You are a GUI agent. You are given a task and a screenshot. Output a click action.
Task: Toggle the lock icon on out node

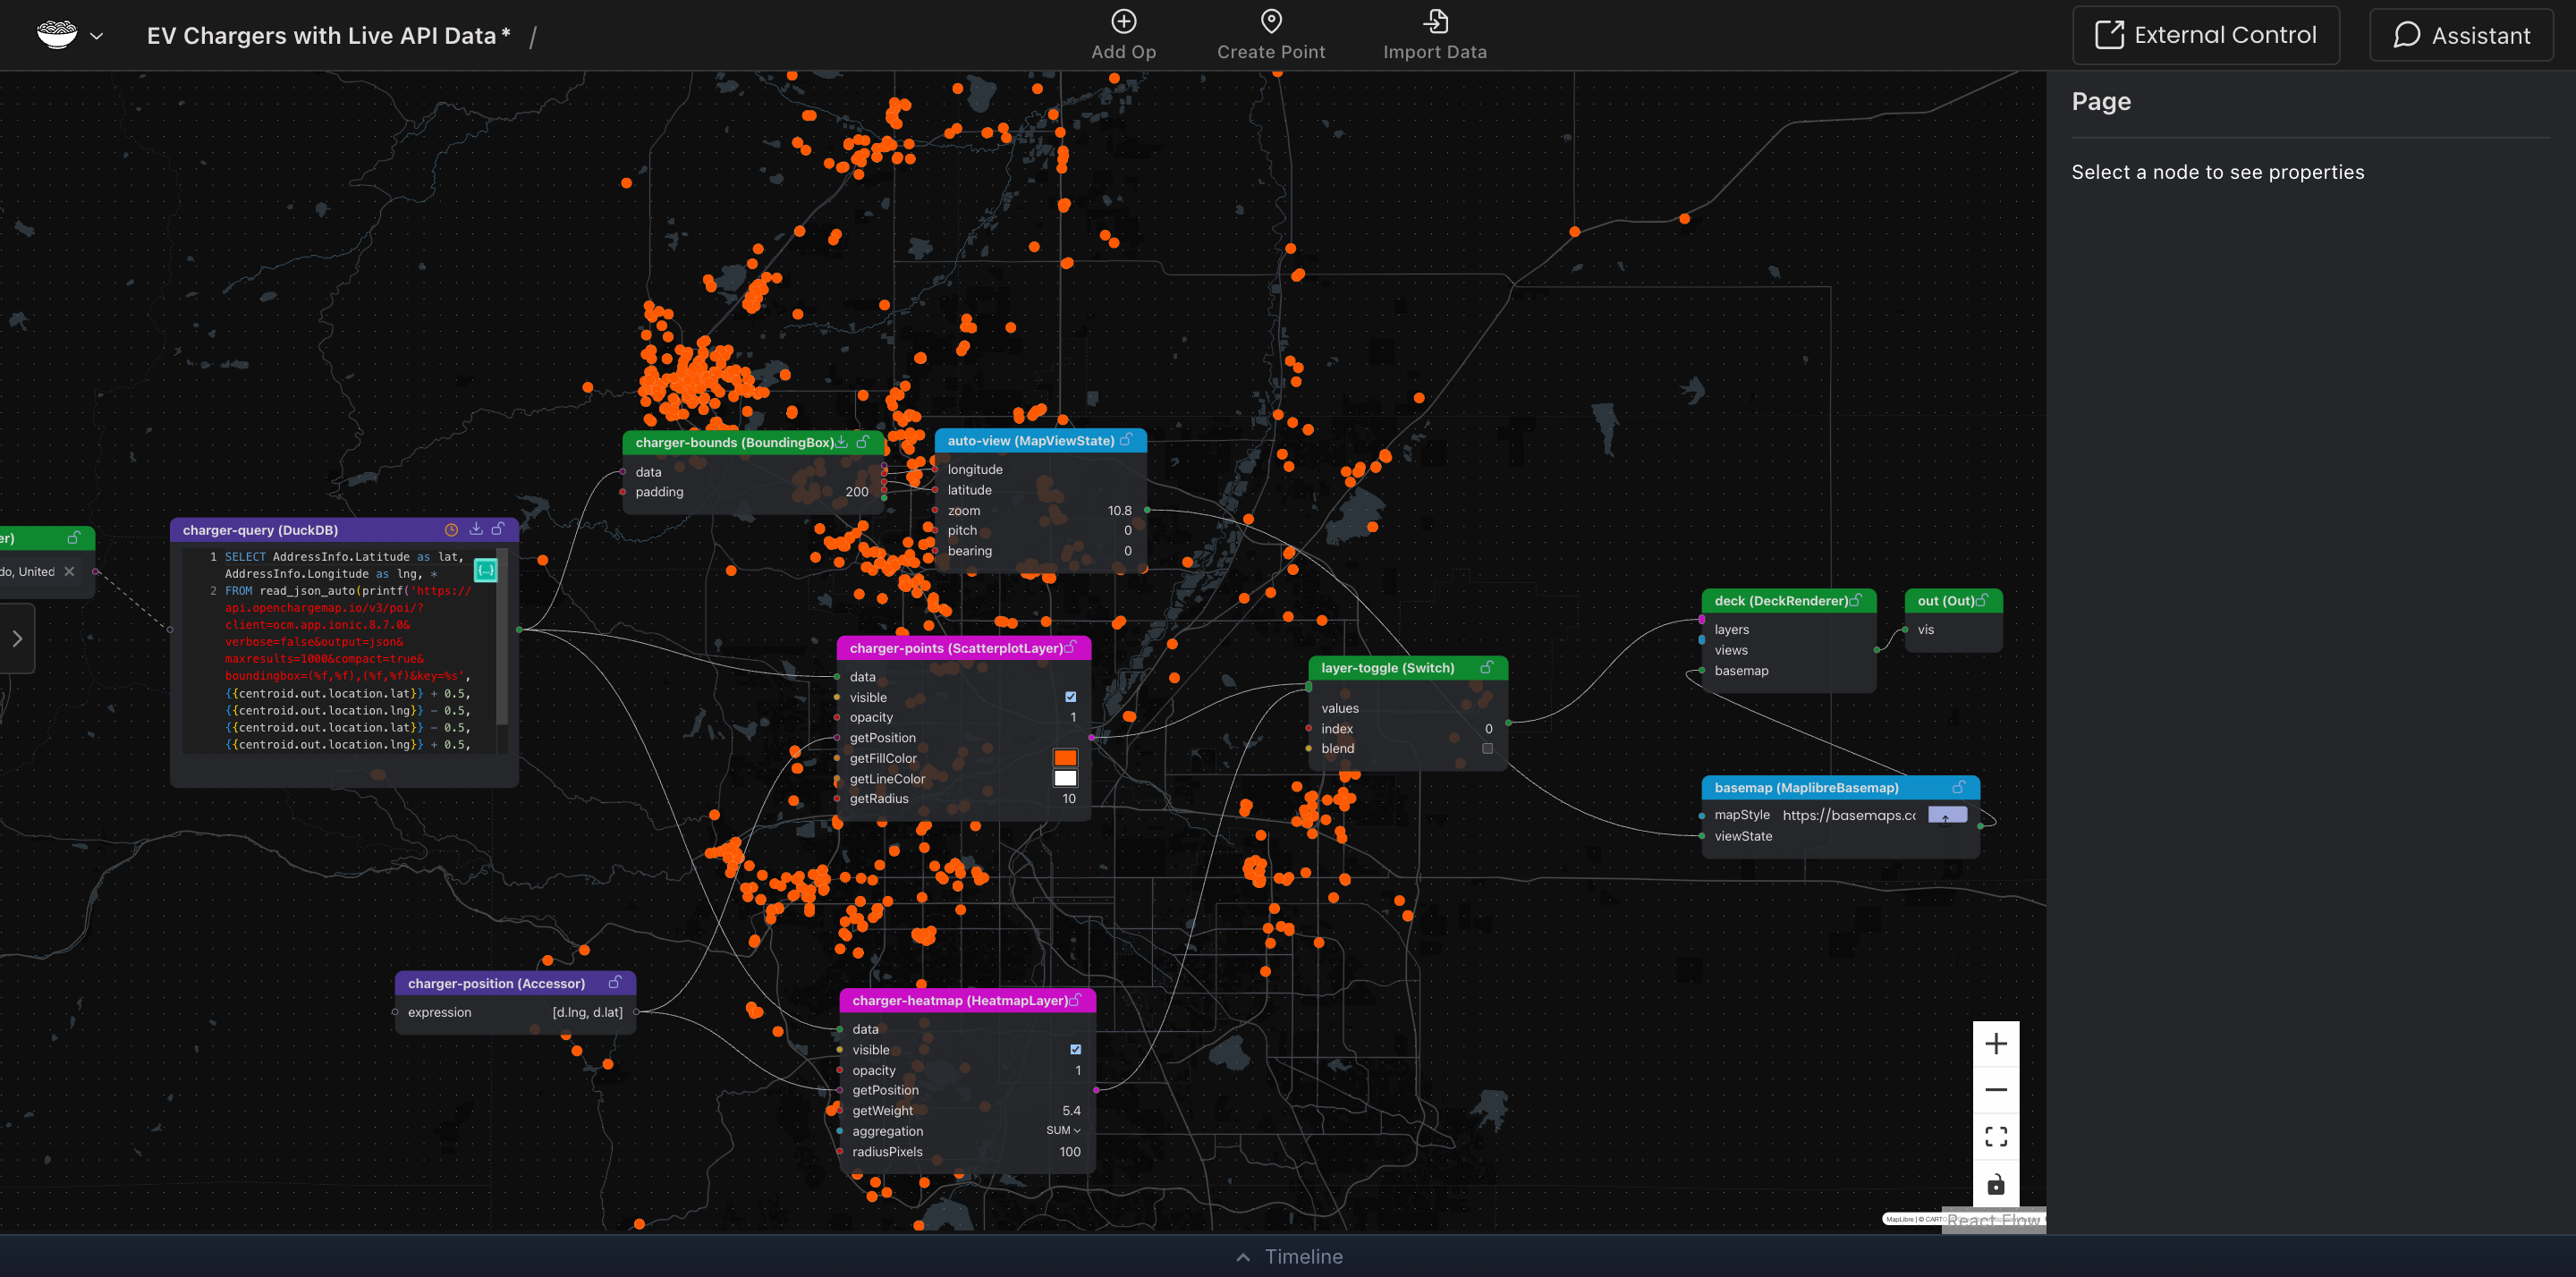(1982, 600)
